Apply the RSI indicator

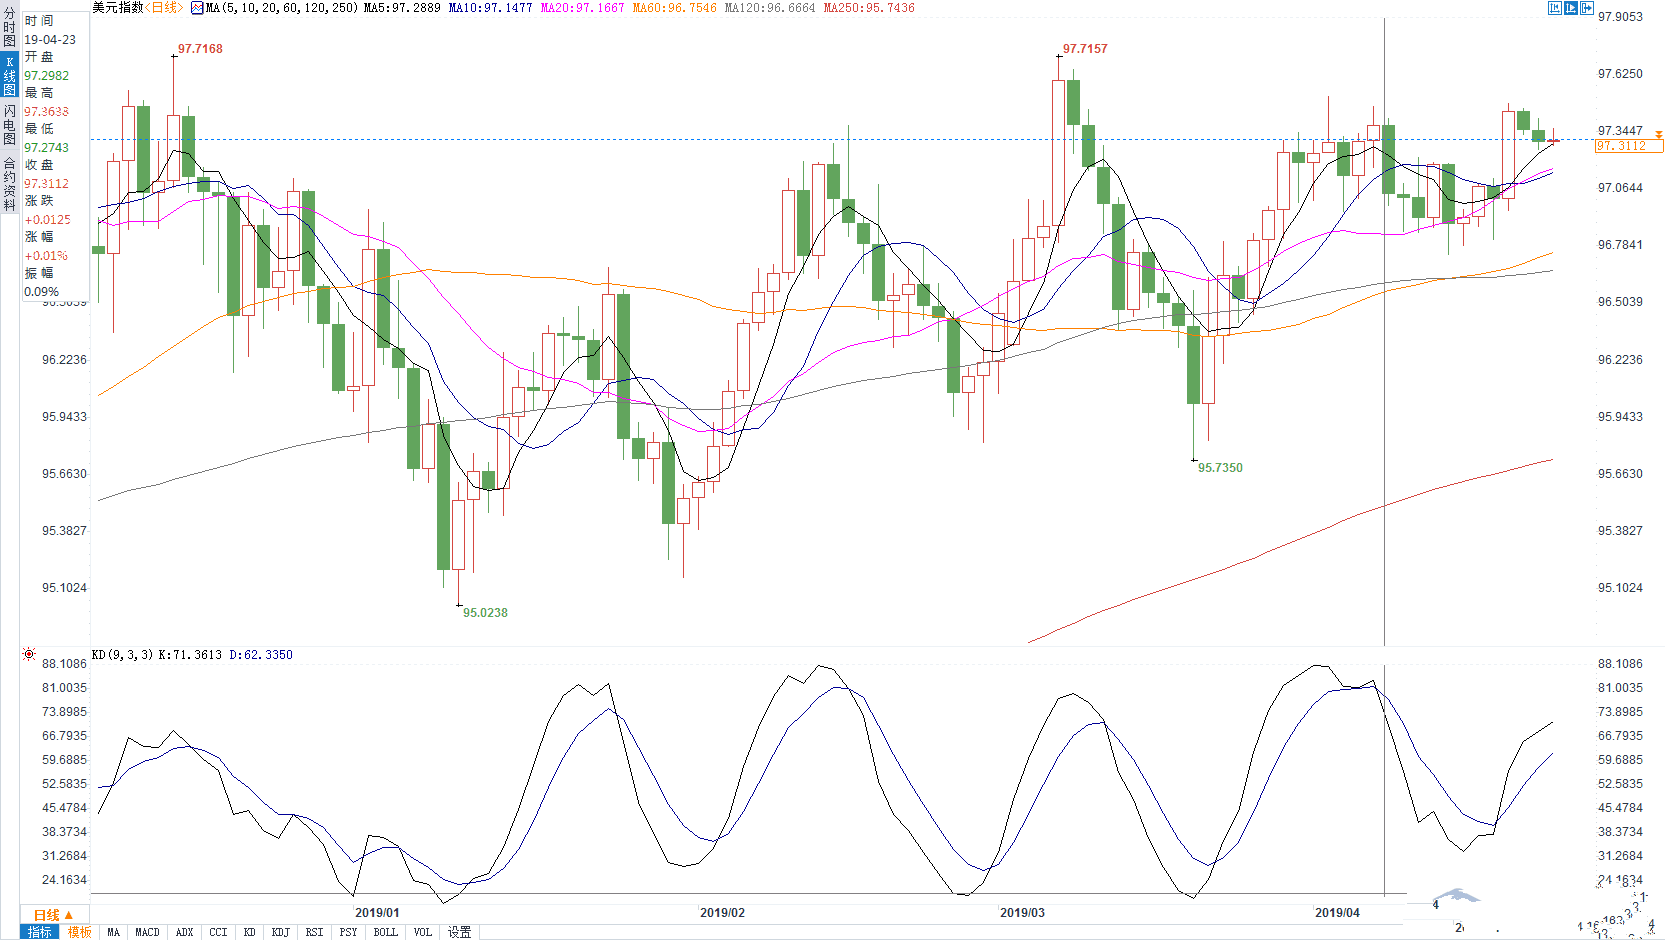pyautogui.click(x=315, y=932)
